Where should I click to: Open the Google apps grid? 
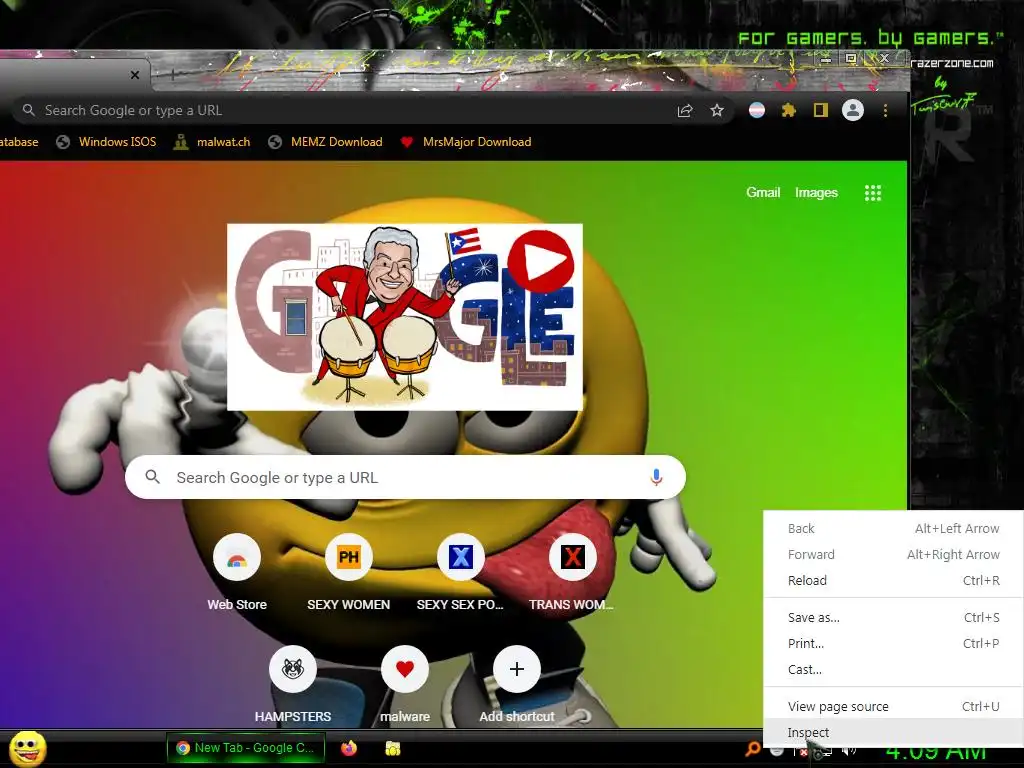point(873,193)
